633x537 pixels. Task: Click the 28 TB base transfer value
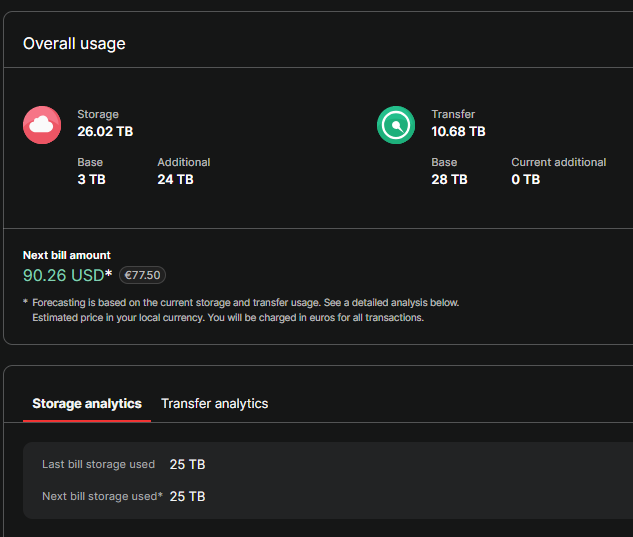(449, 179)
